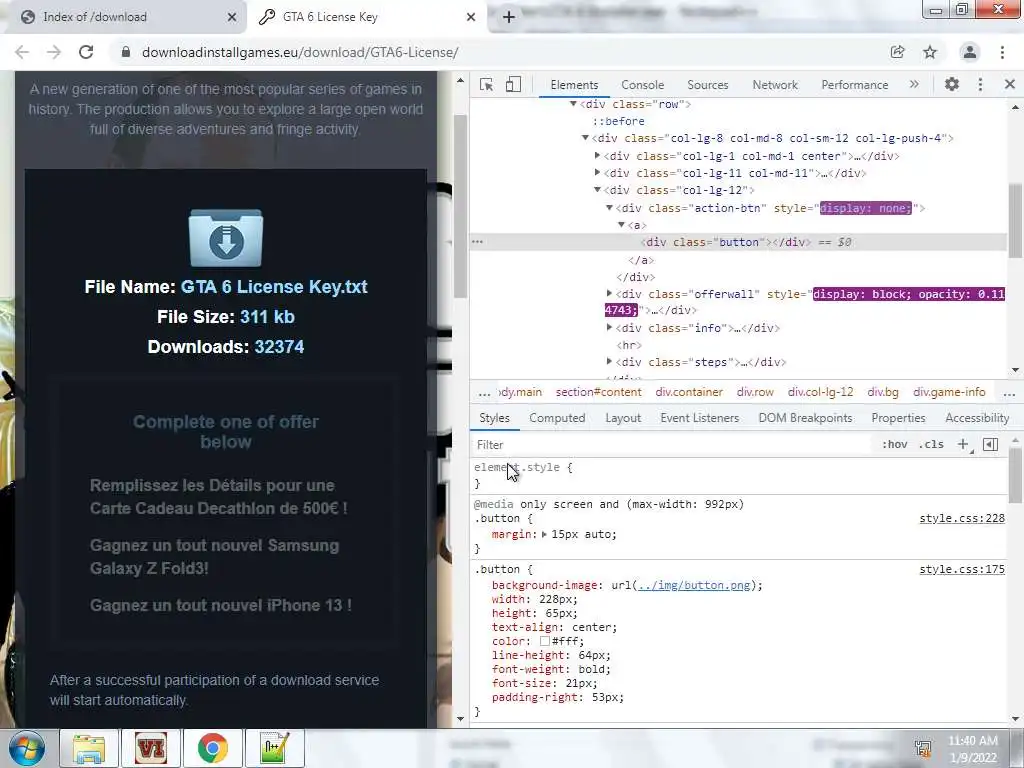Viewport: 1024px width, 768px height.
Task: Show more DevTools tabs chevron
Action: (914, 84)
